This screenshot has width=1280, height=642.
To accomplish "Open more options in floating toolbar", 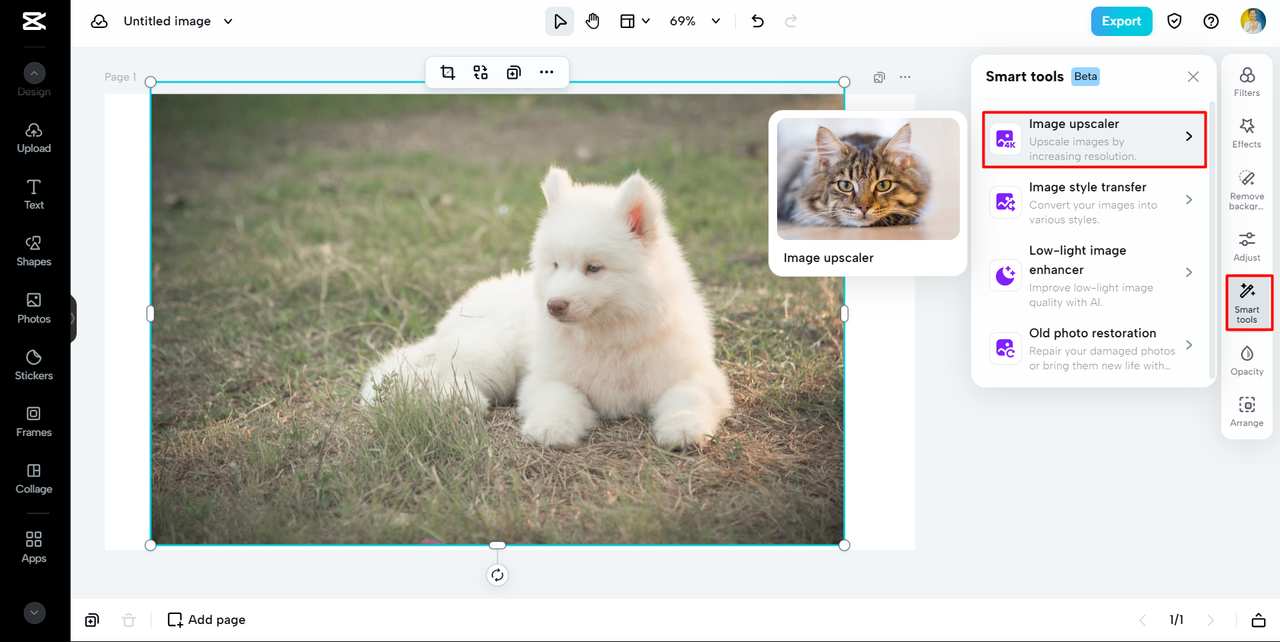I will tap(546, 72).
